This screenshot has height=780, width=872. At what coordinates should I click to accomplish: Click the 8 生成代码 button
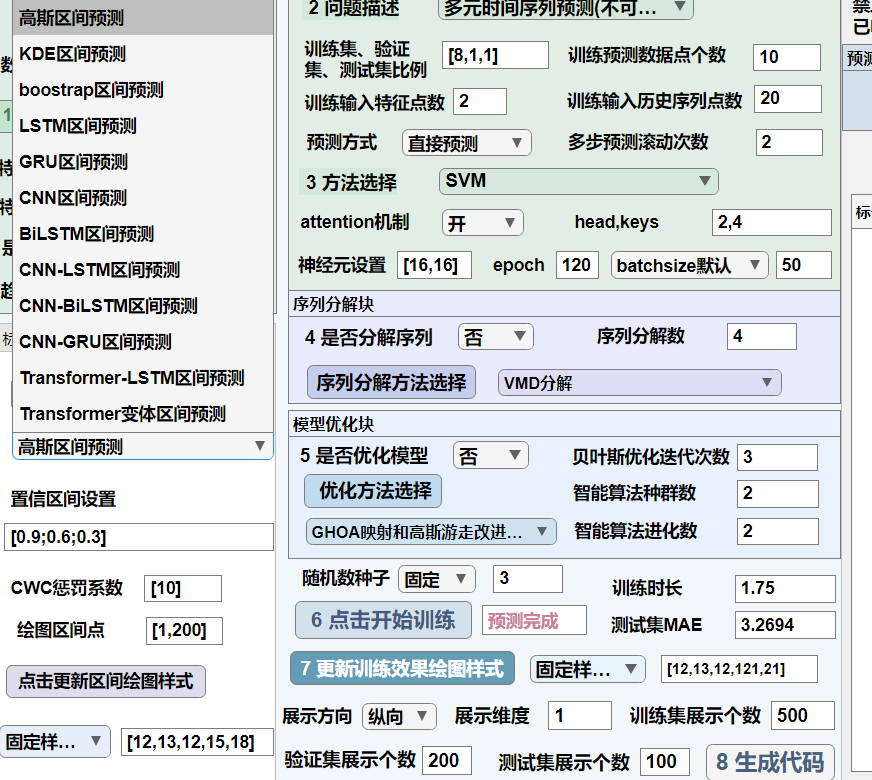tap(770, 762)
